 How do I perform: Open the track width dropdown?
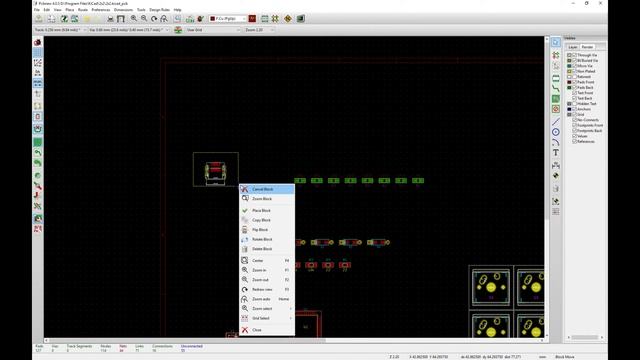click(60, 30)
